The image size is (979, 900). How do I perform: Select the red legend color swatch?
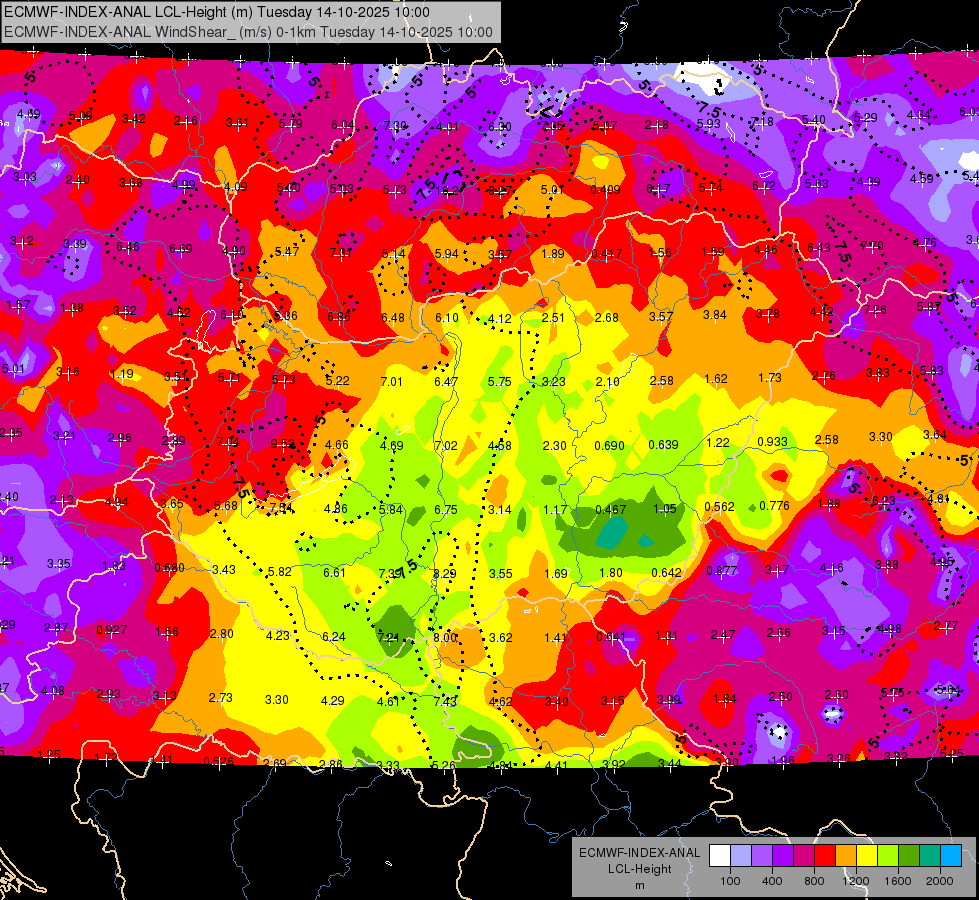pos(825,856)
